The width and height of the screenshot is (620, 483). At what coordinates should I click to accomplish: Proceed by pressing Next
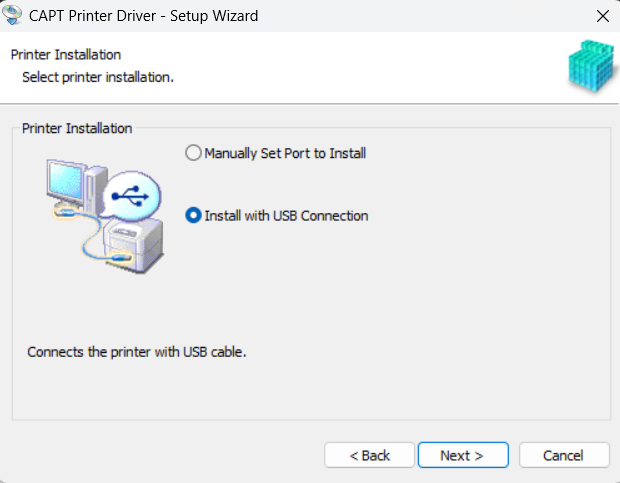pos(462,455)
